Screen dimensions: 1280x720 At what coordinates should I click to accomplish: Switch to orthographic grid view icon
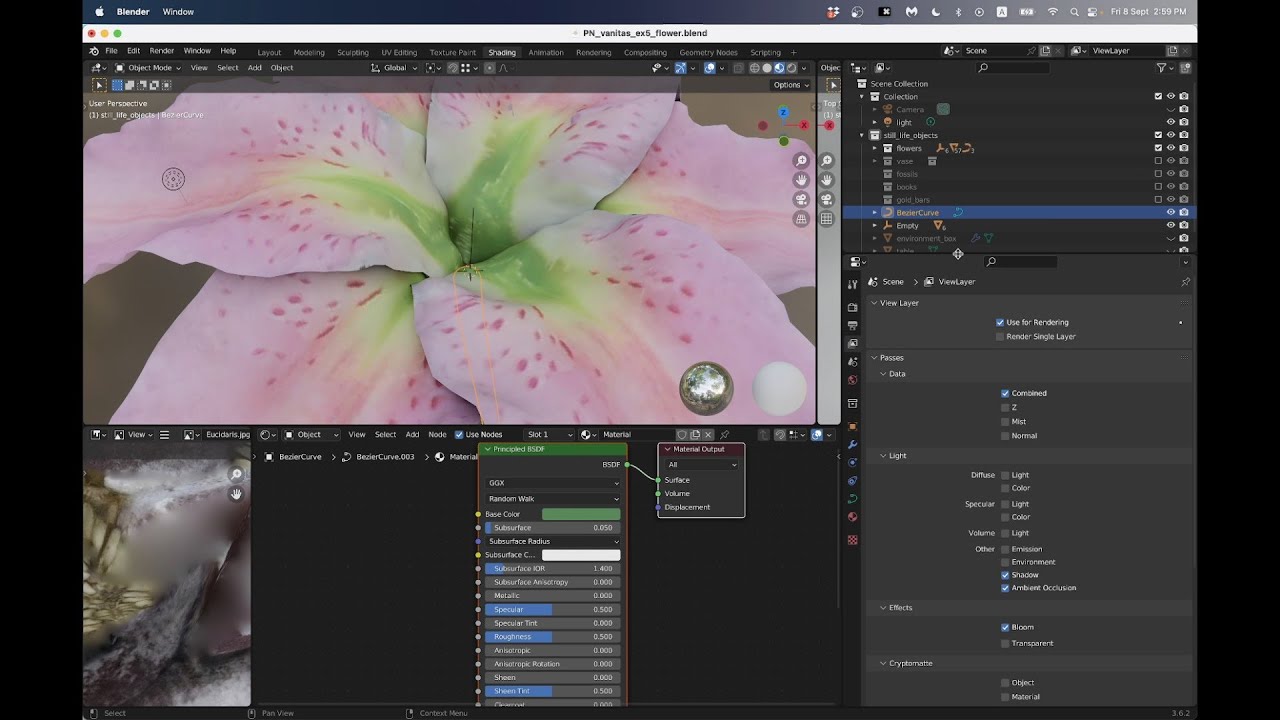(801, 218)
